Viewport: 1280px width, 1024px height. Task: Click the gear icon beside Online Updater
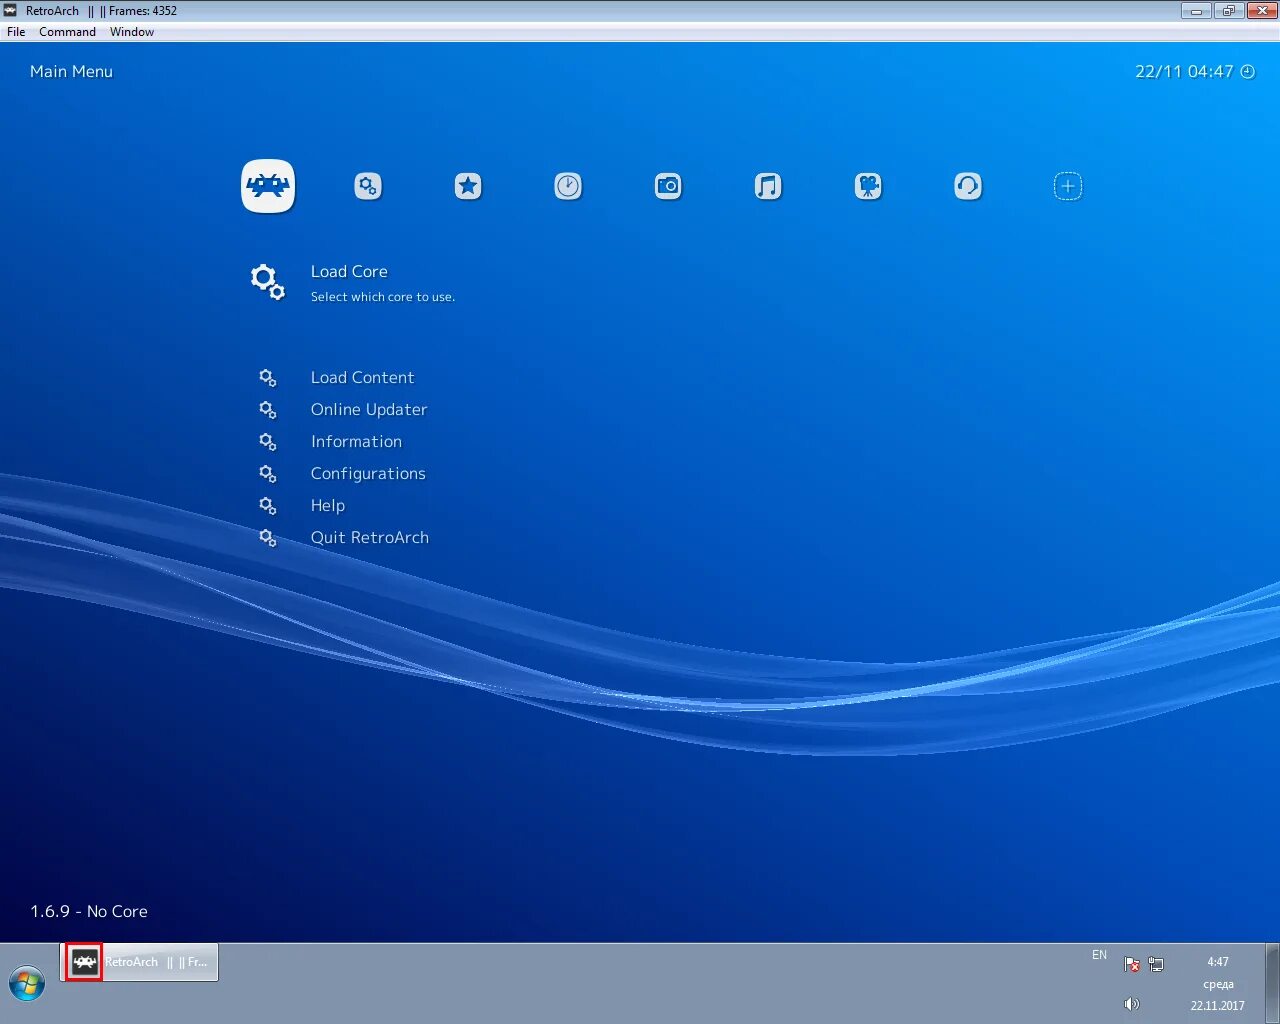click(268, 410)
